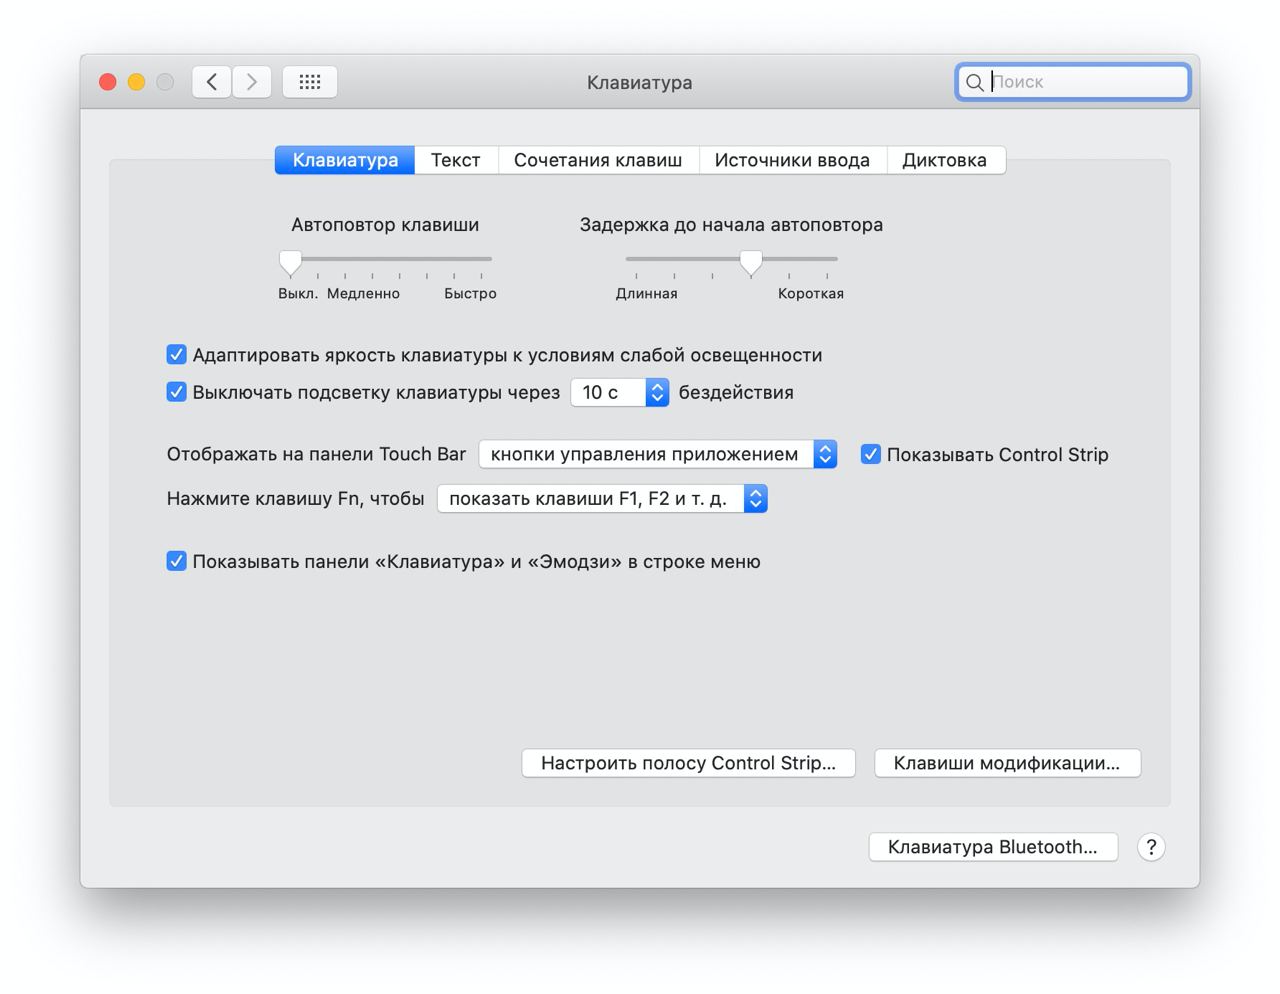
Task: Toggle Показывать Control Strip checkbox
Action: 871,454
